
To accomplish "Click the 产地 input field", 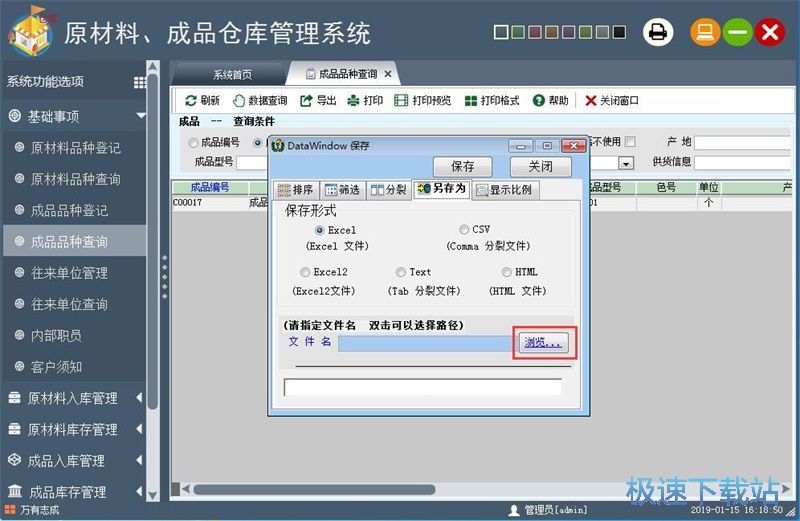I will (743, 142).
